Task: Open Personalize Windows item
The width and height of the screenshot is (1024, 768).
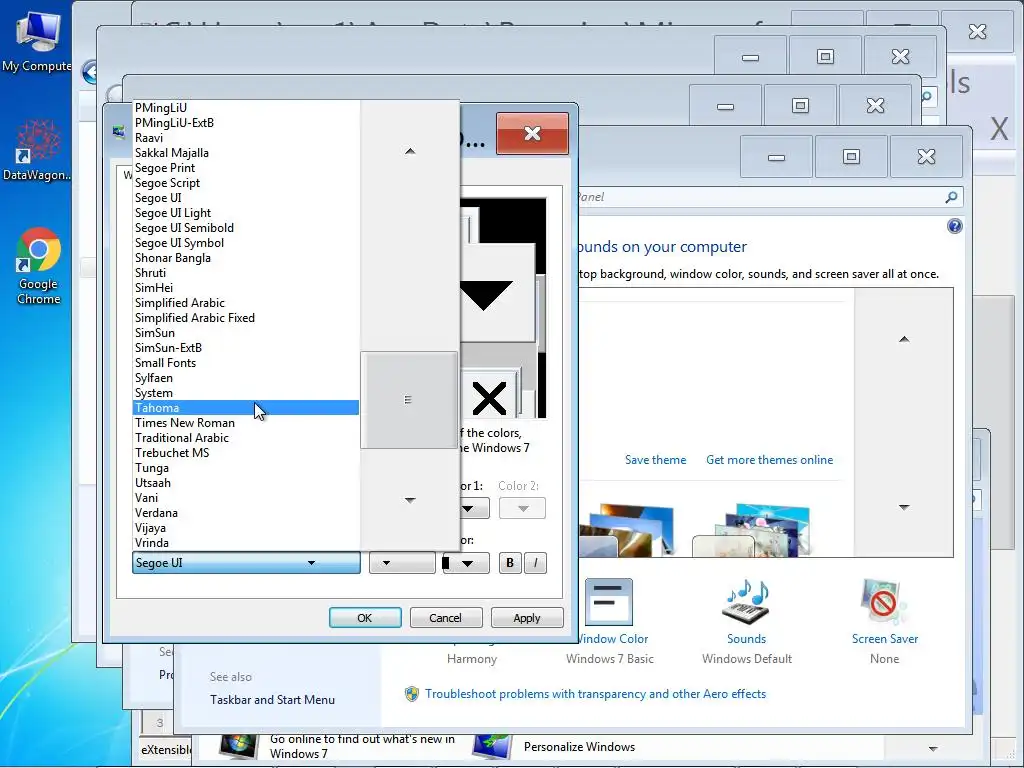Action: pyautogui.click(x=579, y=746)
